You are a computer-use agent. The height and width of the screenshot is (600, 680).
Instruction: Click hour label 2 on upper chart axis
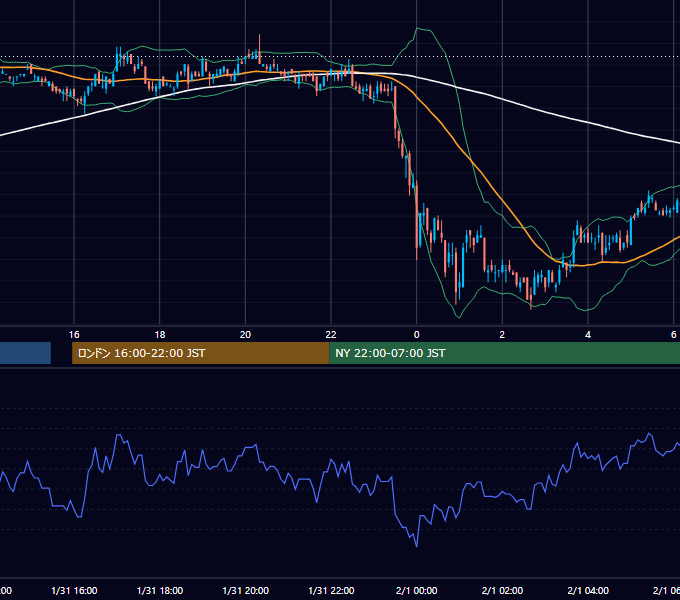(x=502, y=335)
